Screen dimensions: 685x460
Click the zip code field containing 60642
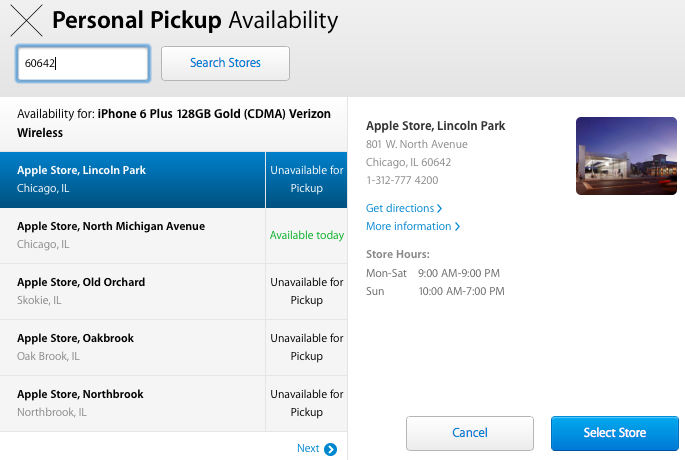(83, 63)
